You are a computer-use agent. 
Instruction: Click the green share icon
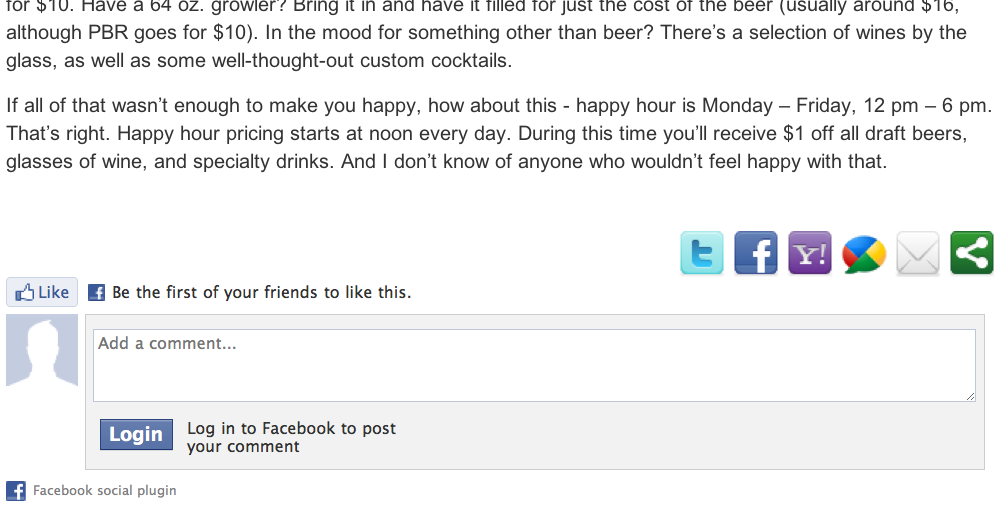[972, 253]
